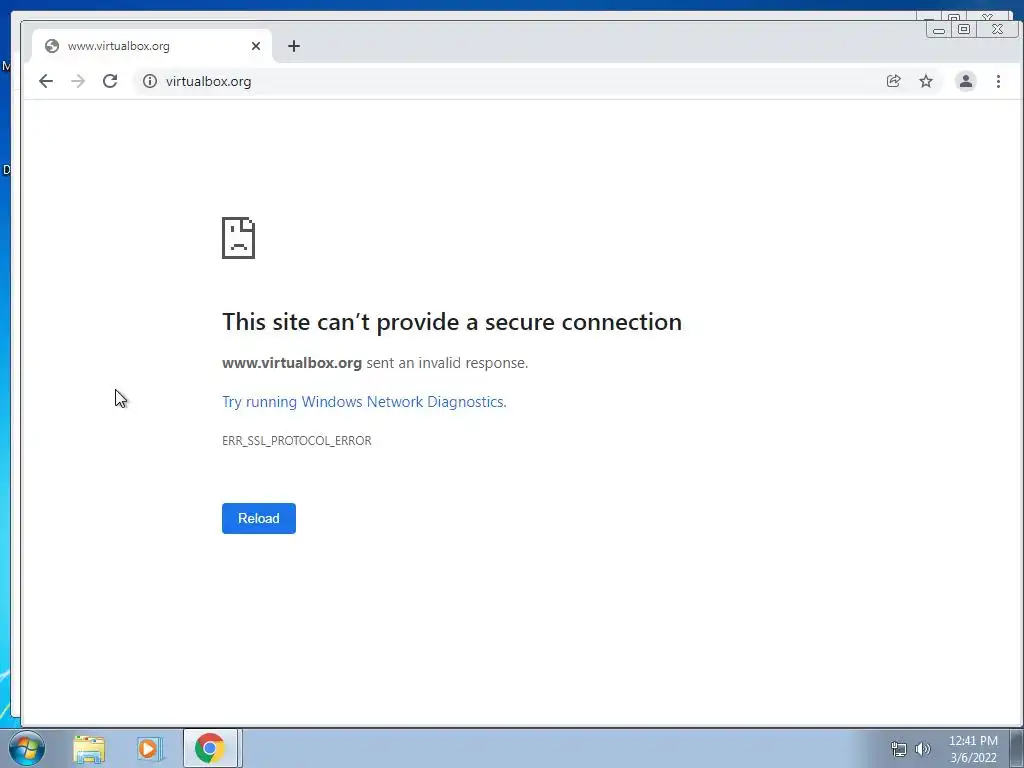1024x768 pixels.
Task: Open the volume speaker tray icon
Action: (922, 749)
